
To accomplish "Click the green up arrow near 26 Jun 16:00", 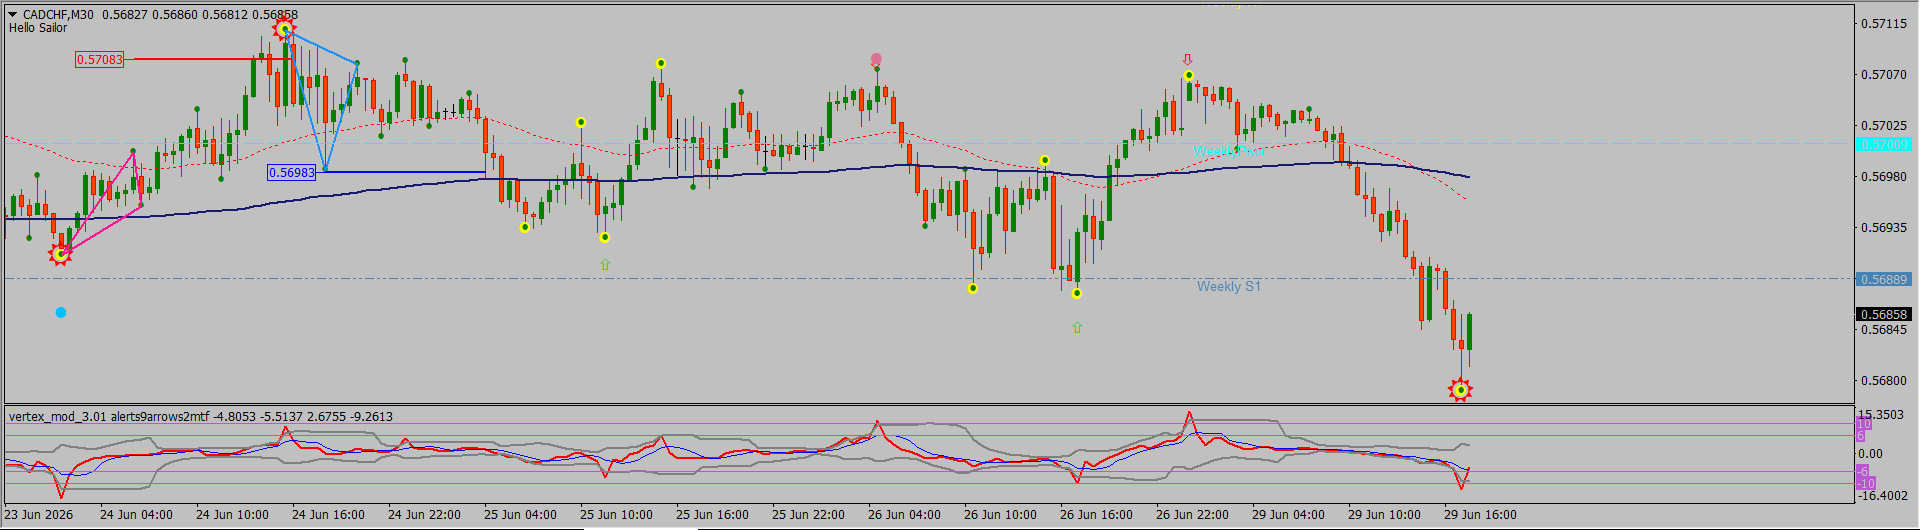I will 1077,327.
